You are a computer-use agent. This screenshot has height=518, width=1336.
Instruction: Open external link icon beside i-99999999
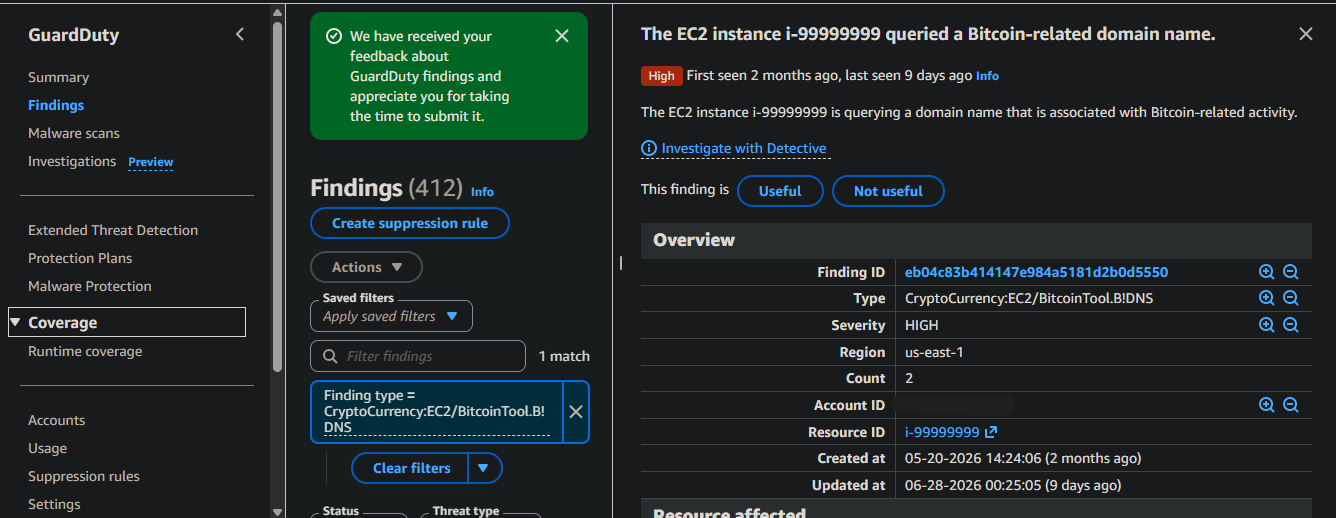coord(991,432)
